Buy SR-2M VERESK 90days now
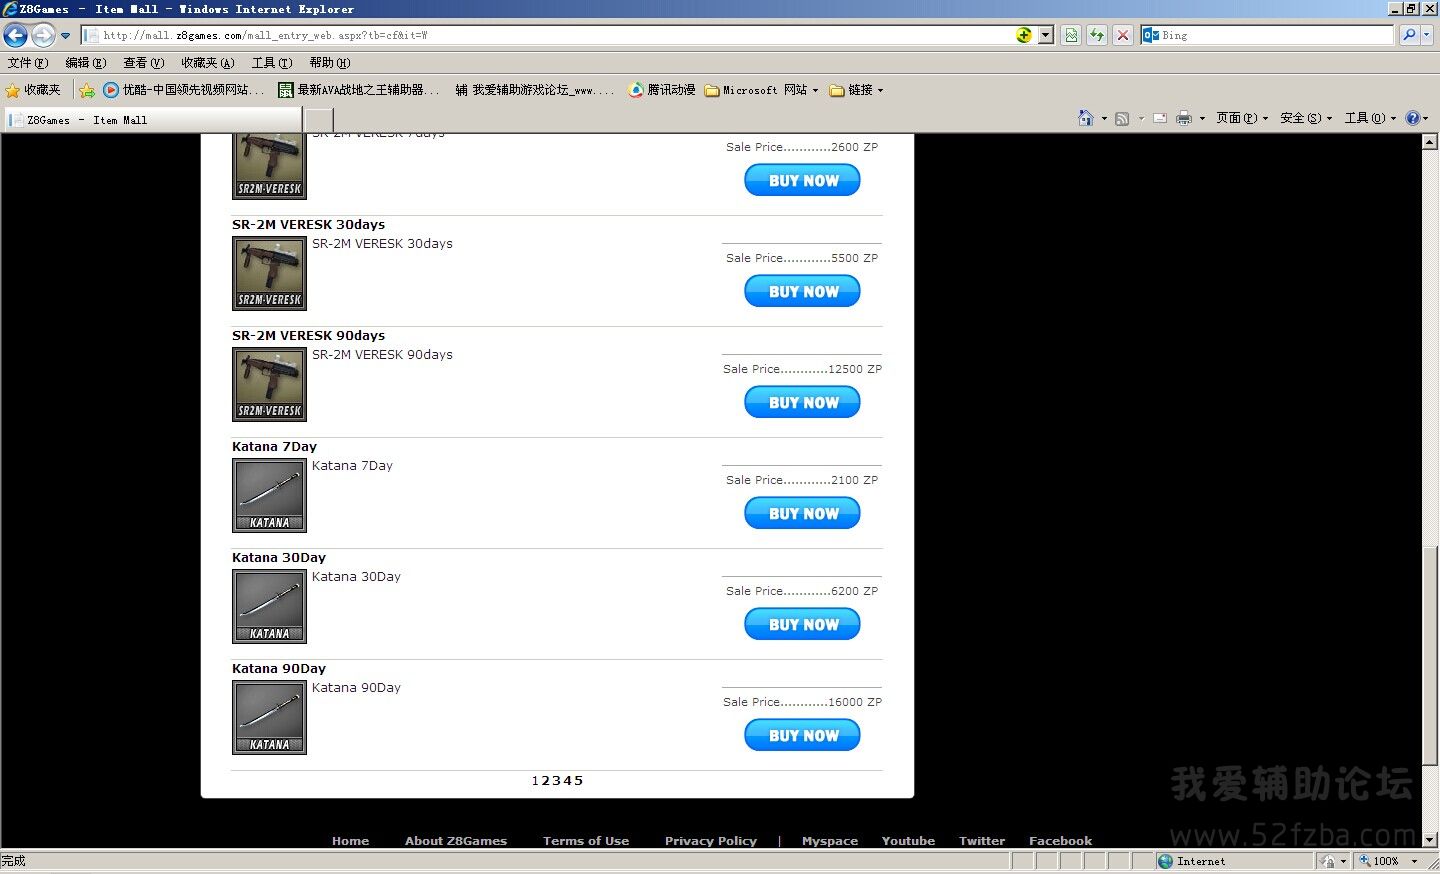 803,403
